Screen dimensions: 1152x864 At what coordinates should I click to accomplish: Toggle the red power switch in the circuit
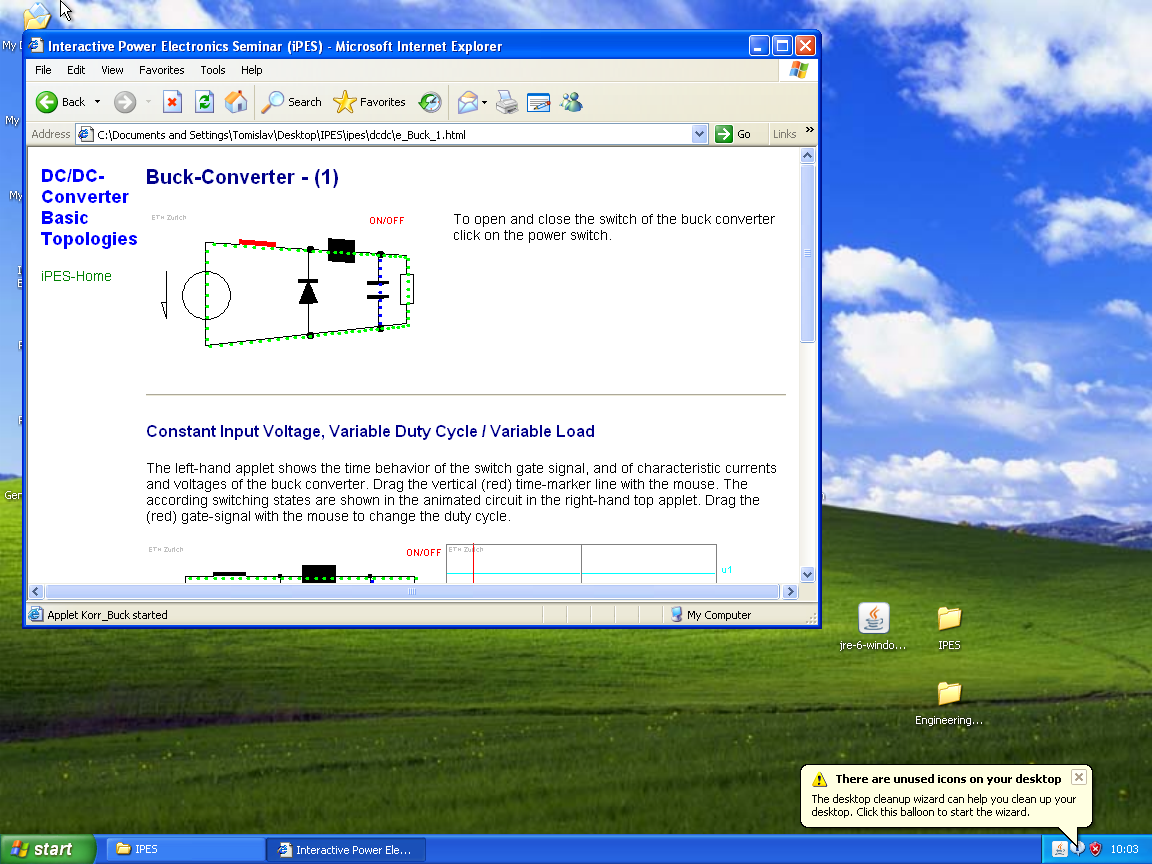click(x=257, y=242)
